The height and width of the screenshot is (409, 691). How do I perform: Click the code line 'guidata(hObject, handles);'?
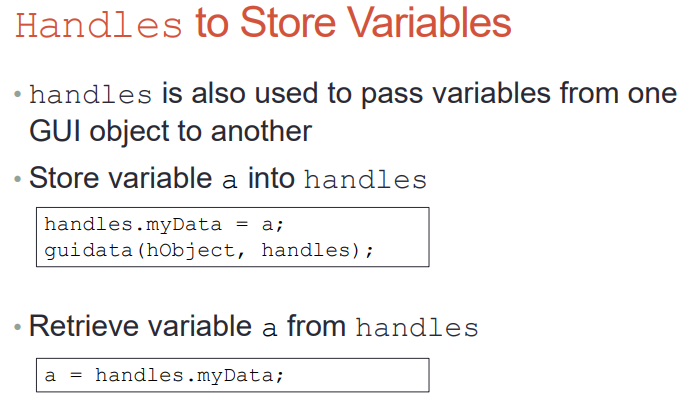(x=209, y=251)
